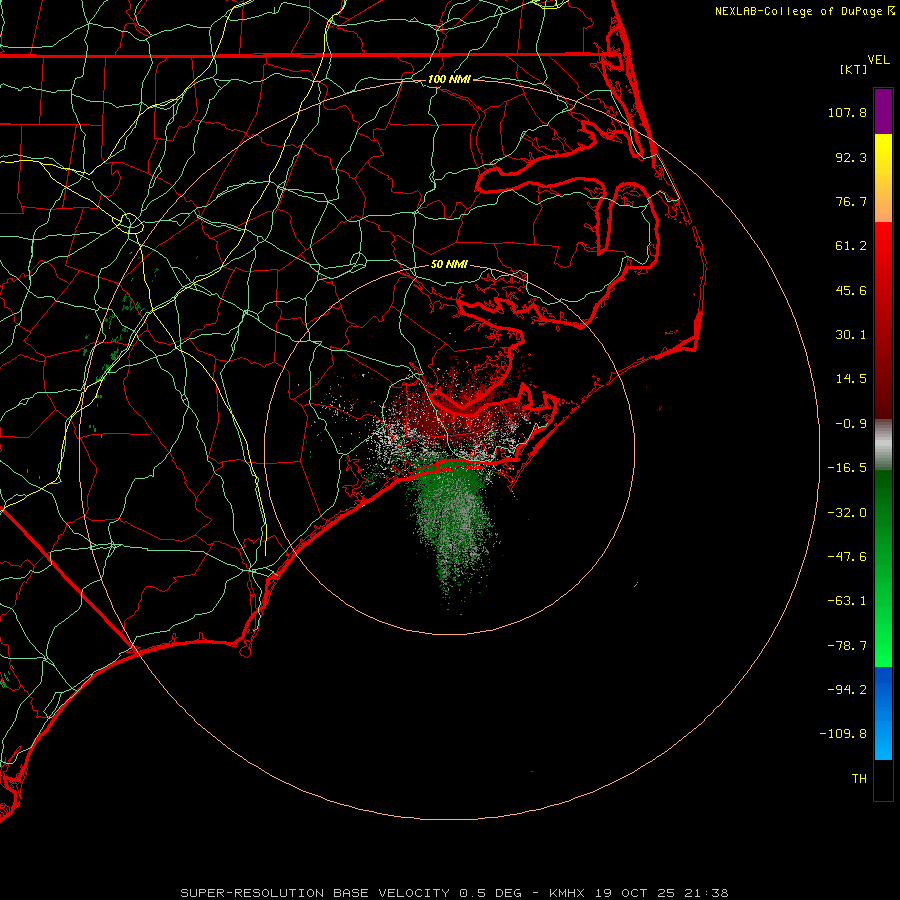900x900 pixels.
Task: Click the 100 NMI range ring label
Action: coord(449,79)
